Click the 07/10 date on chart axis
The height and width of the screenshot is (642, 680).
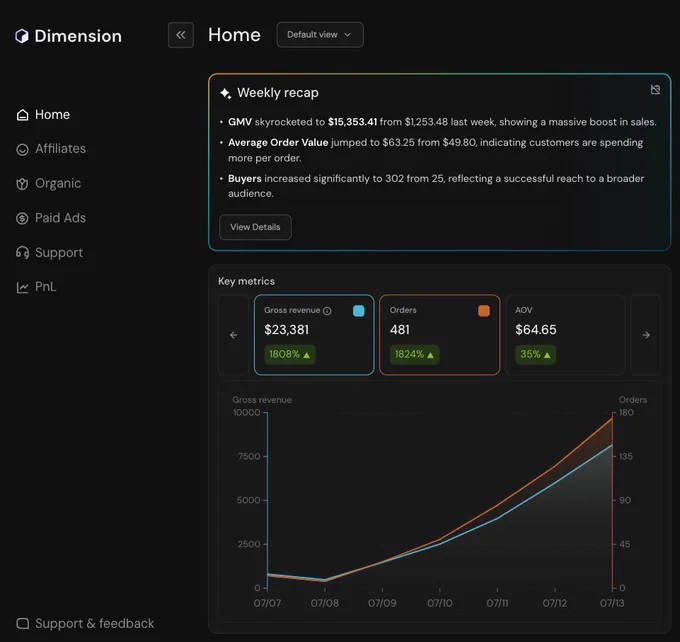(440, 603)
